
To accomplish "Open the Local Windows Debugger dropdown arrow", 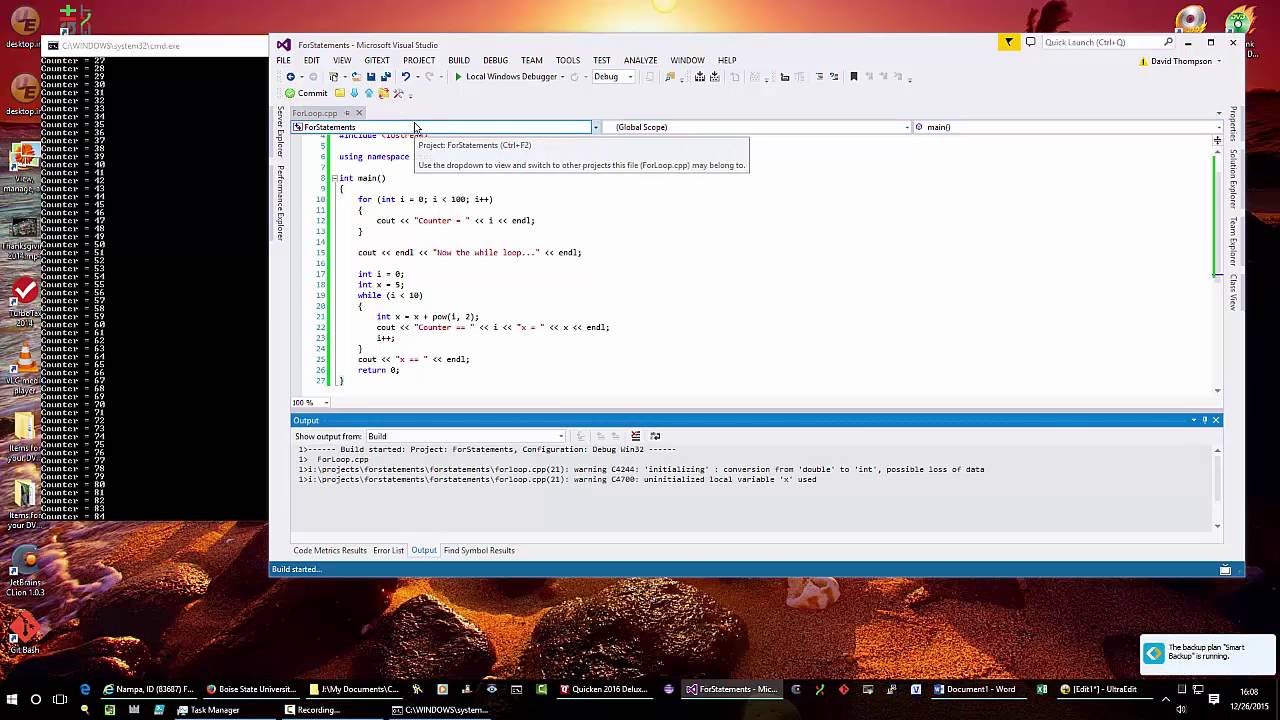I will [562, 77].
